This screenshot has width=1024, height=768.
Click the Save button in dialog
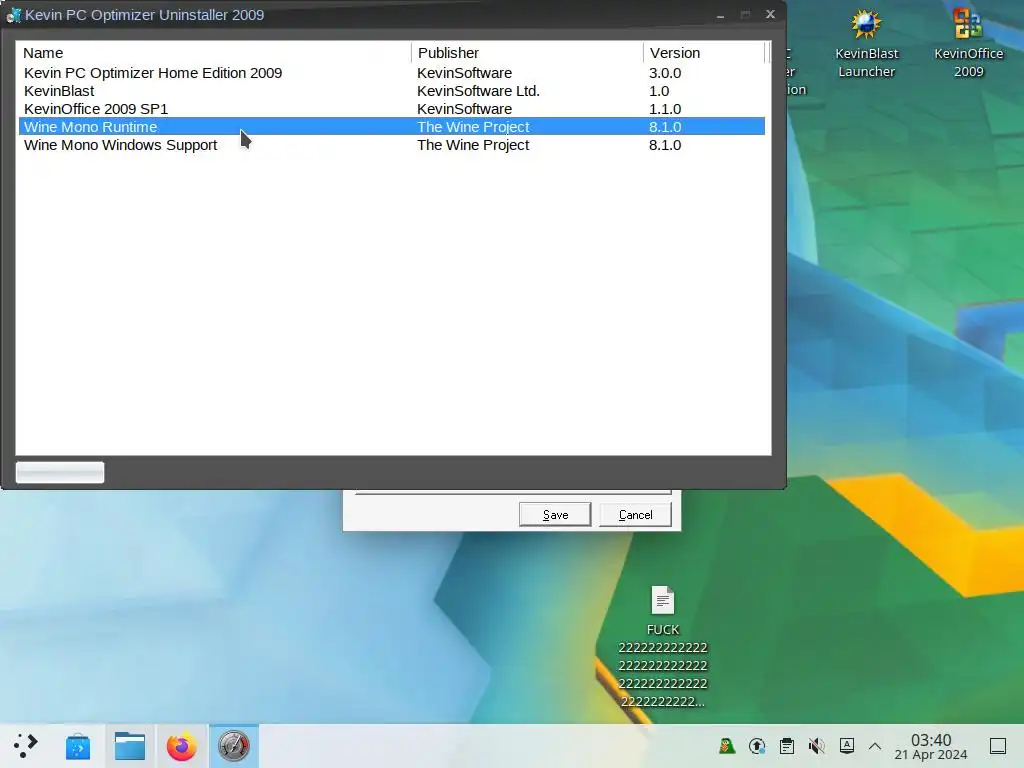coord(555,515)
